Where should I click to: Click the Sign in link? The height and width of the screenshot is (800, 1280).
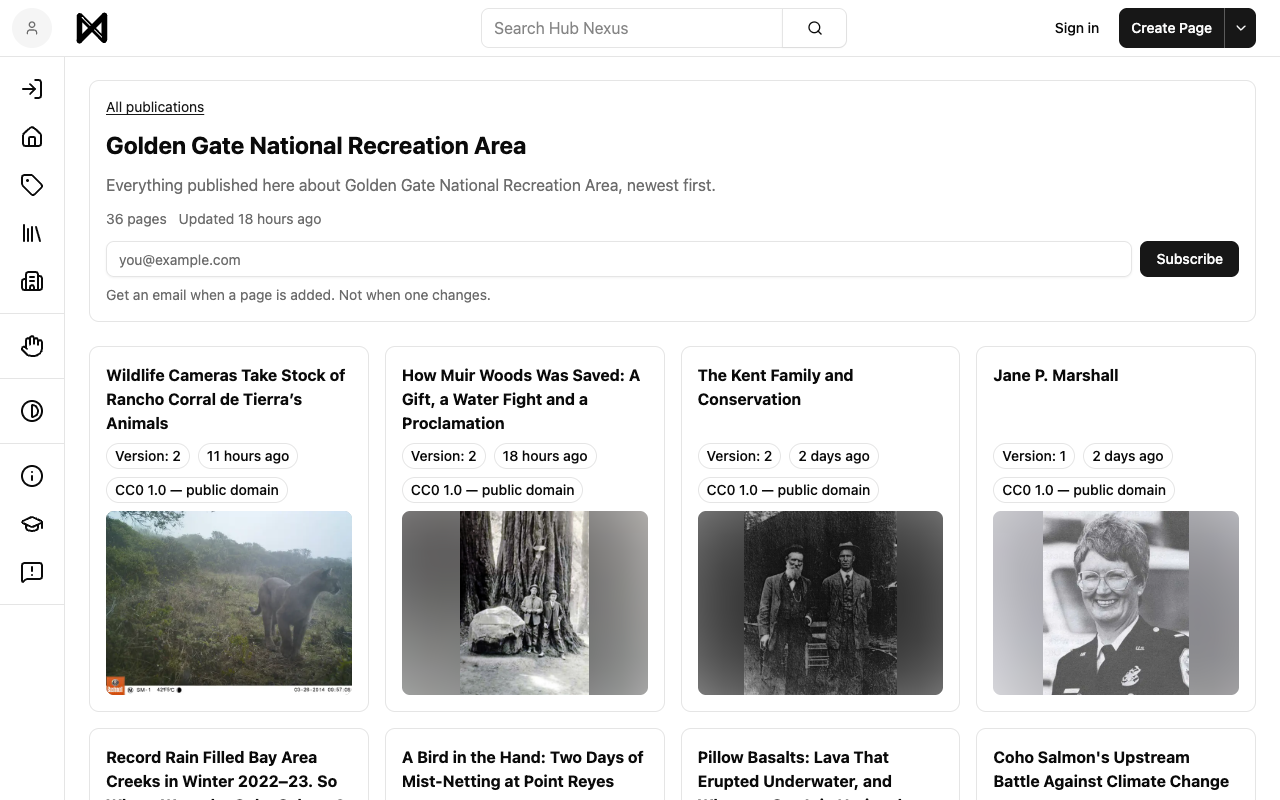pyautogui.click(x=1077, y=28)
